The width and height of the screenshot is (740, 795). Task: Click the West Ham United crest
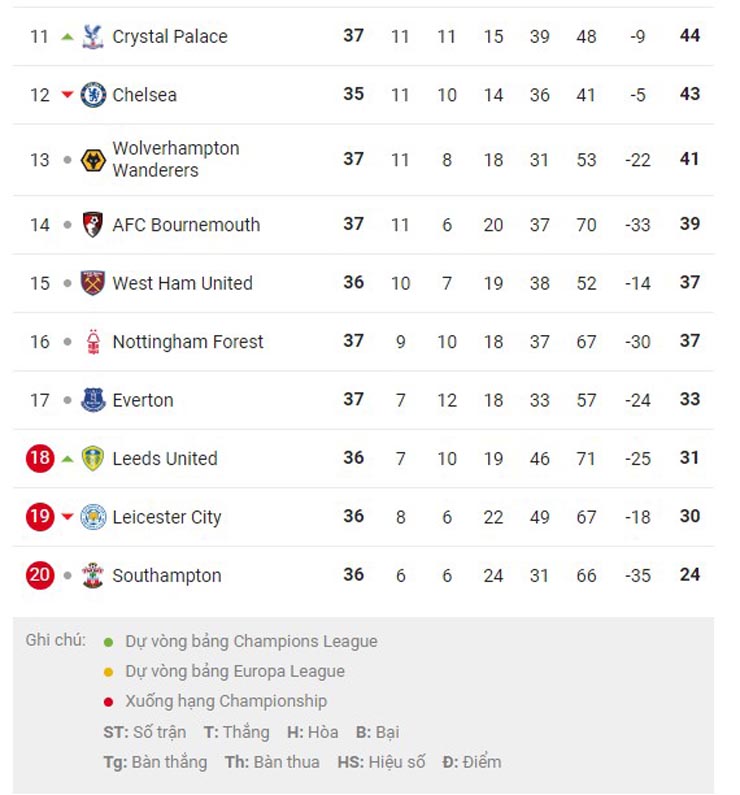(x=93, y=283)
